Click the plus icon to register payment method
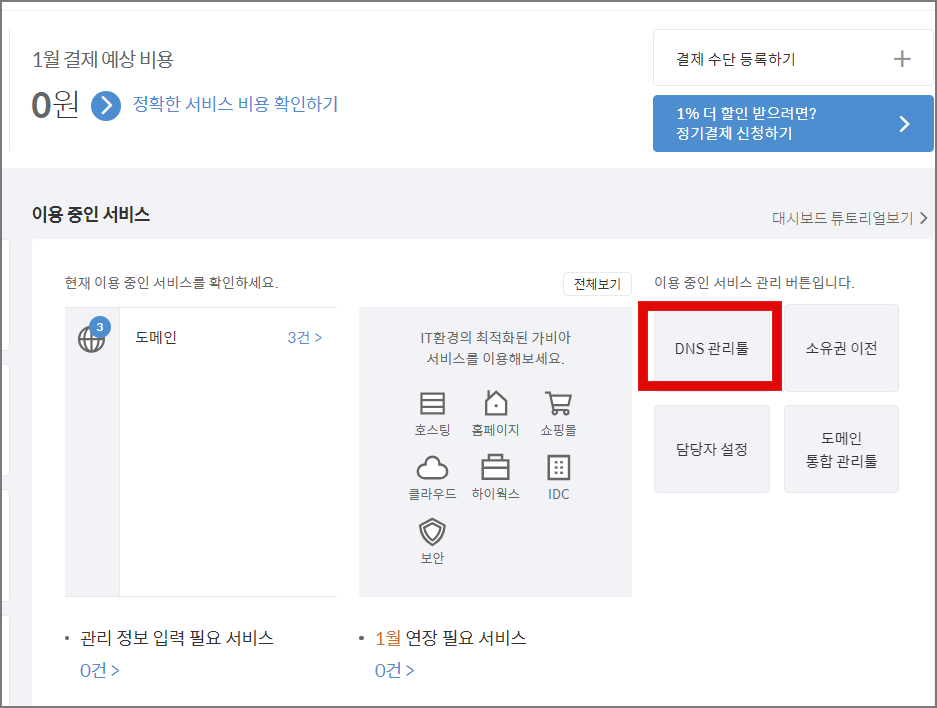This screenshot has height=708, width=937. coord(903,57)
